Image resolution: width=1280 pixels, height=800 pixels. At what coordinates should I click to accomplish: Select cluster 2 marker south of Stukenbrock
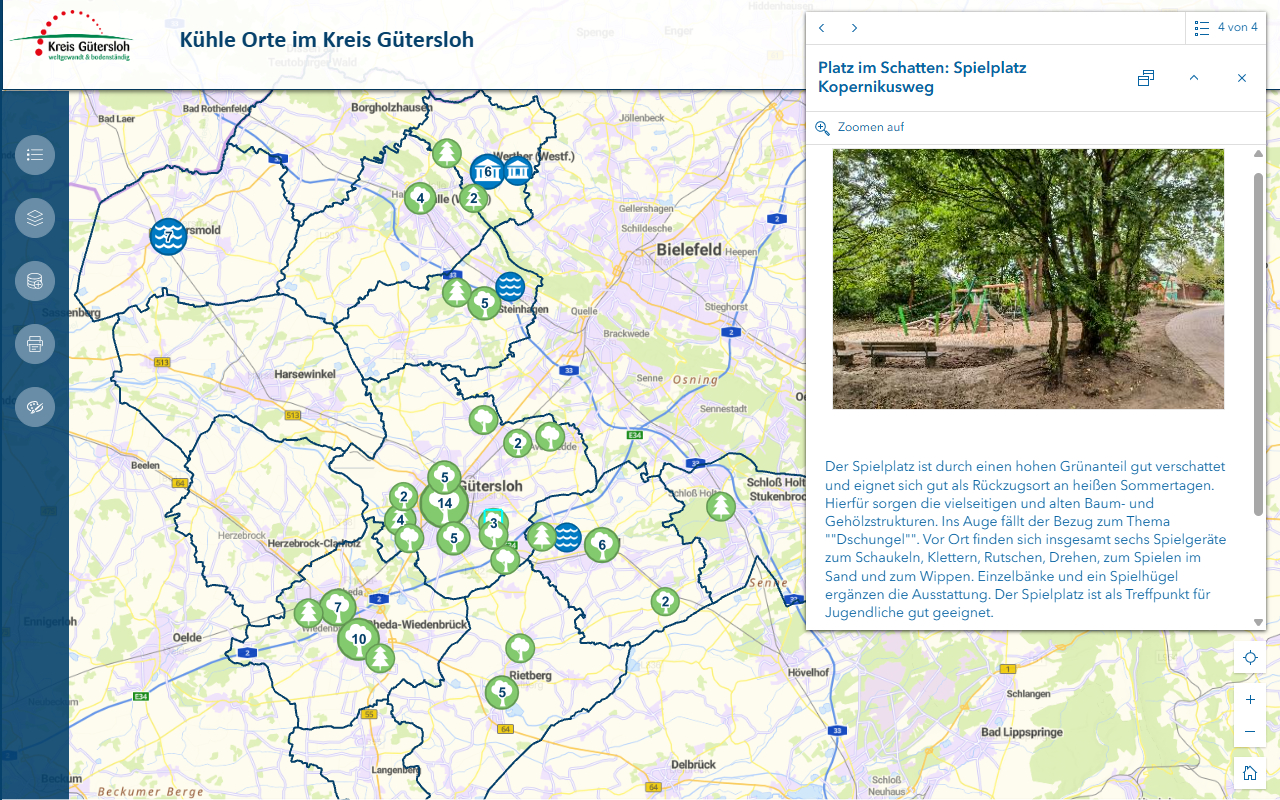pyautogui.click(x=665, y=602)
